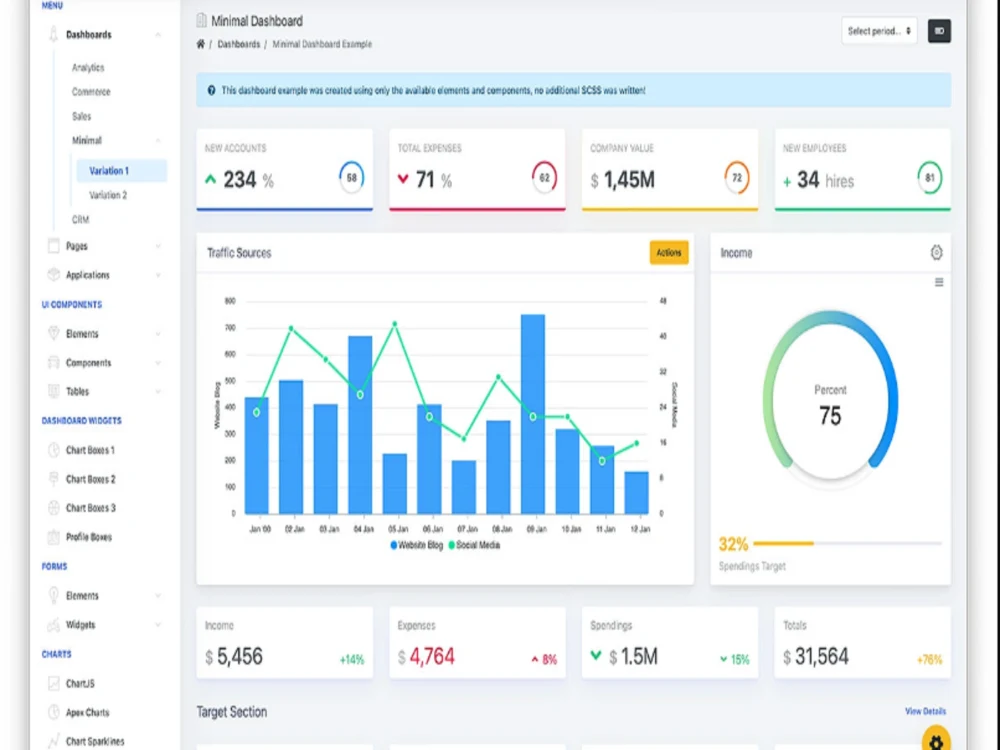Click the floating gear button at bottom right
Viewport: 1000px width, 750px height.
coord(936,740)
